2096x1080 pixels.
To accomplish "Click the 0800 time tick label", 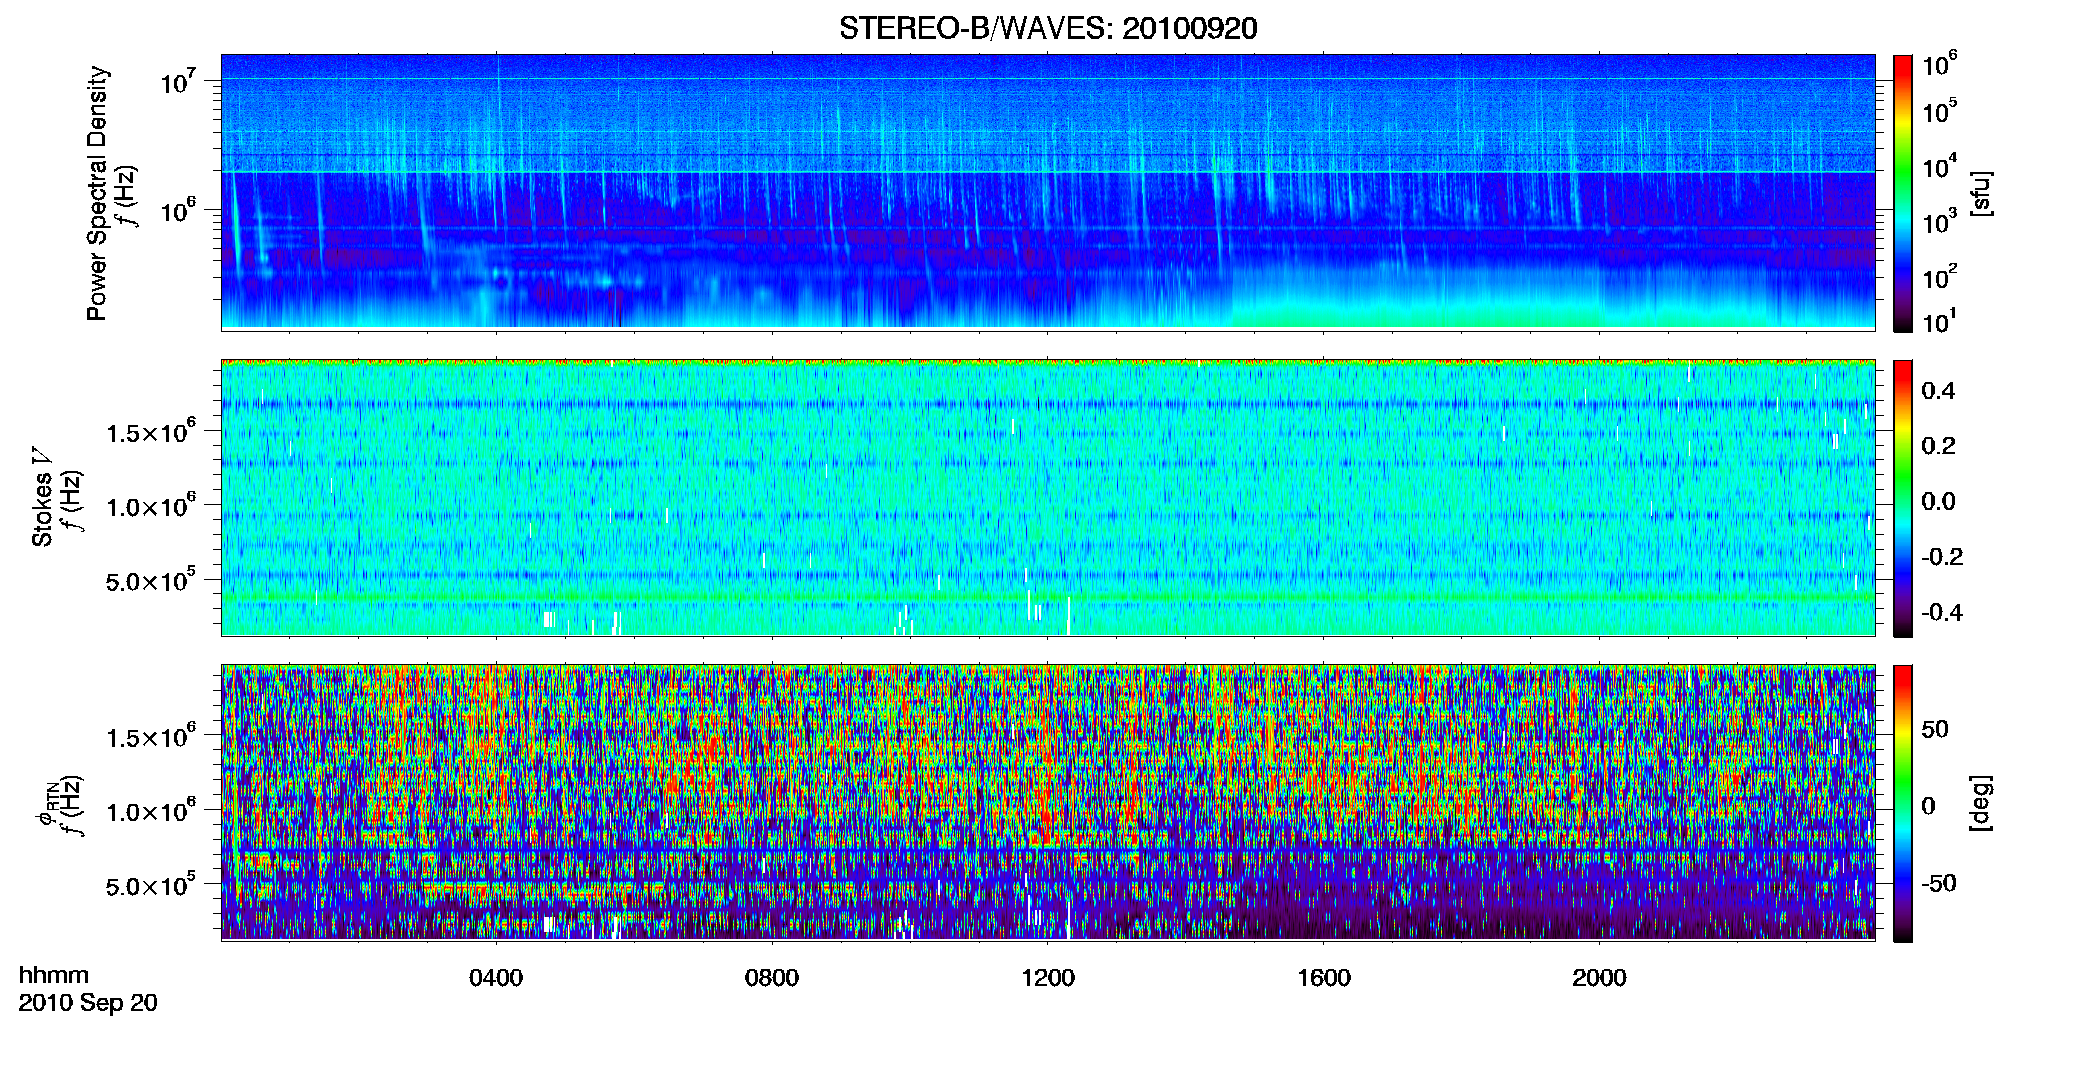I will 772,978.
